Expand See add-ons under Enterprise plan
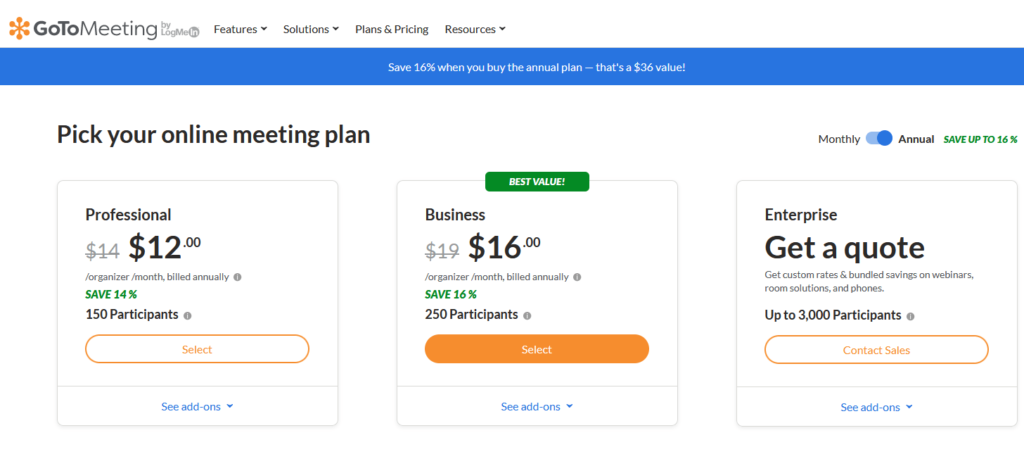Viewport: 1024px width, 459px height. [876, 407]
